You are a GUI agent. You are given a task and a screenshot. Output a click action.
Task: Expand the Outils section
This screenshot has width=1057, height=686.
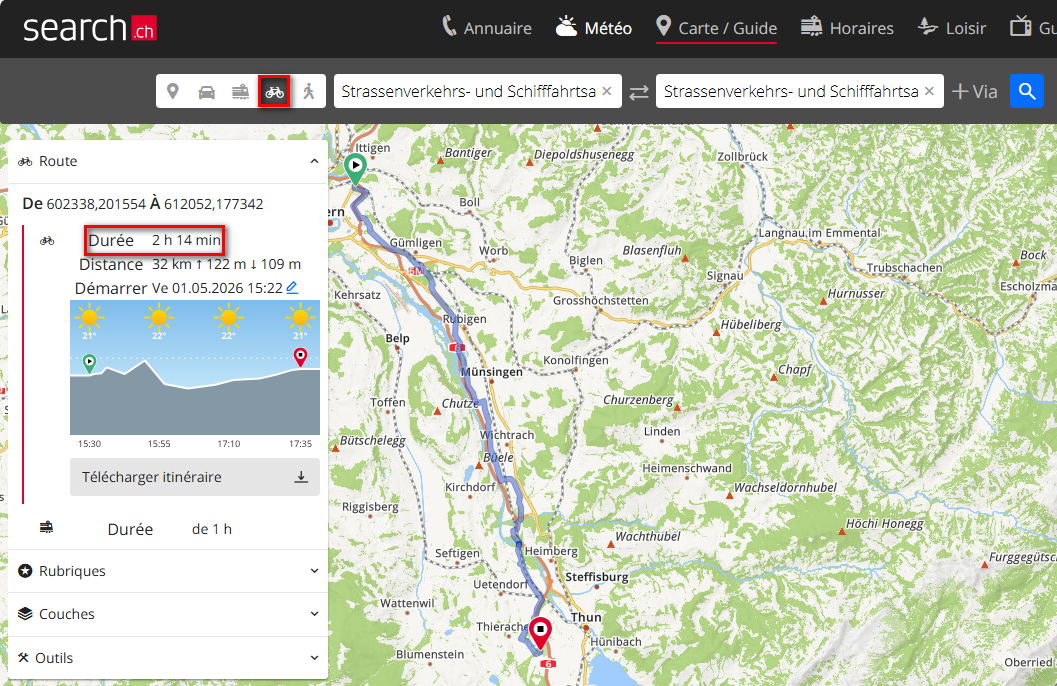coord(168,658)
